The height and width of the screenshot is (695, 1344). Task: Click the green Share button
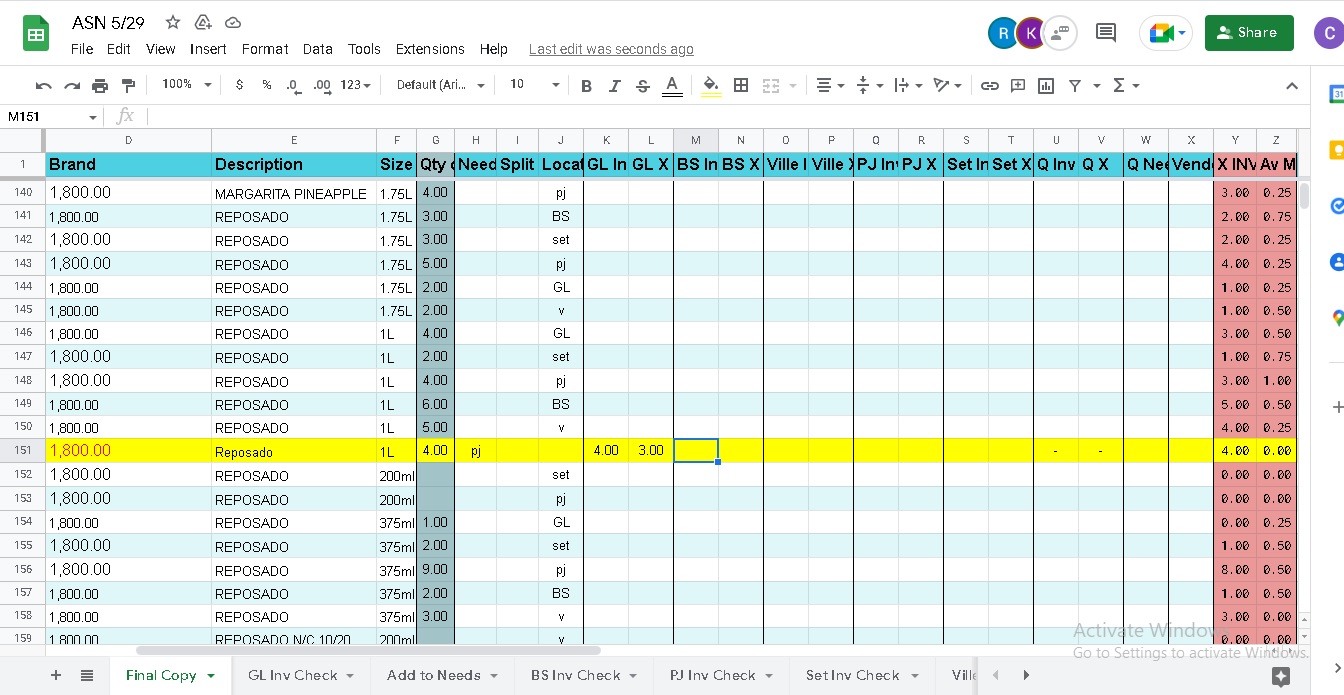(x=1249, y=33)
